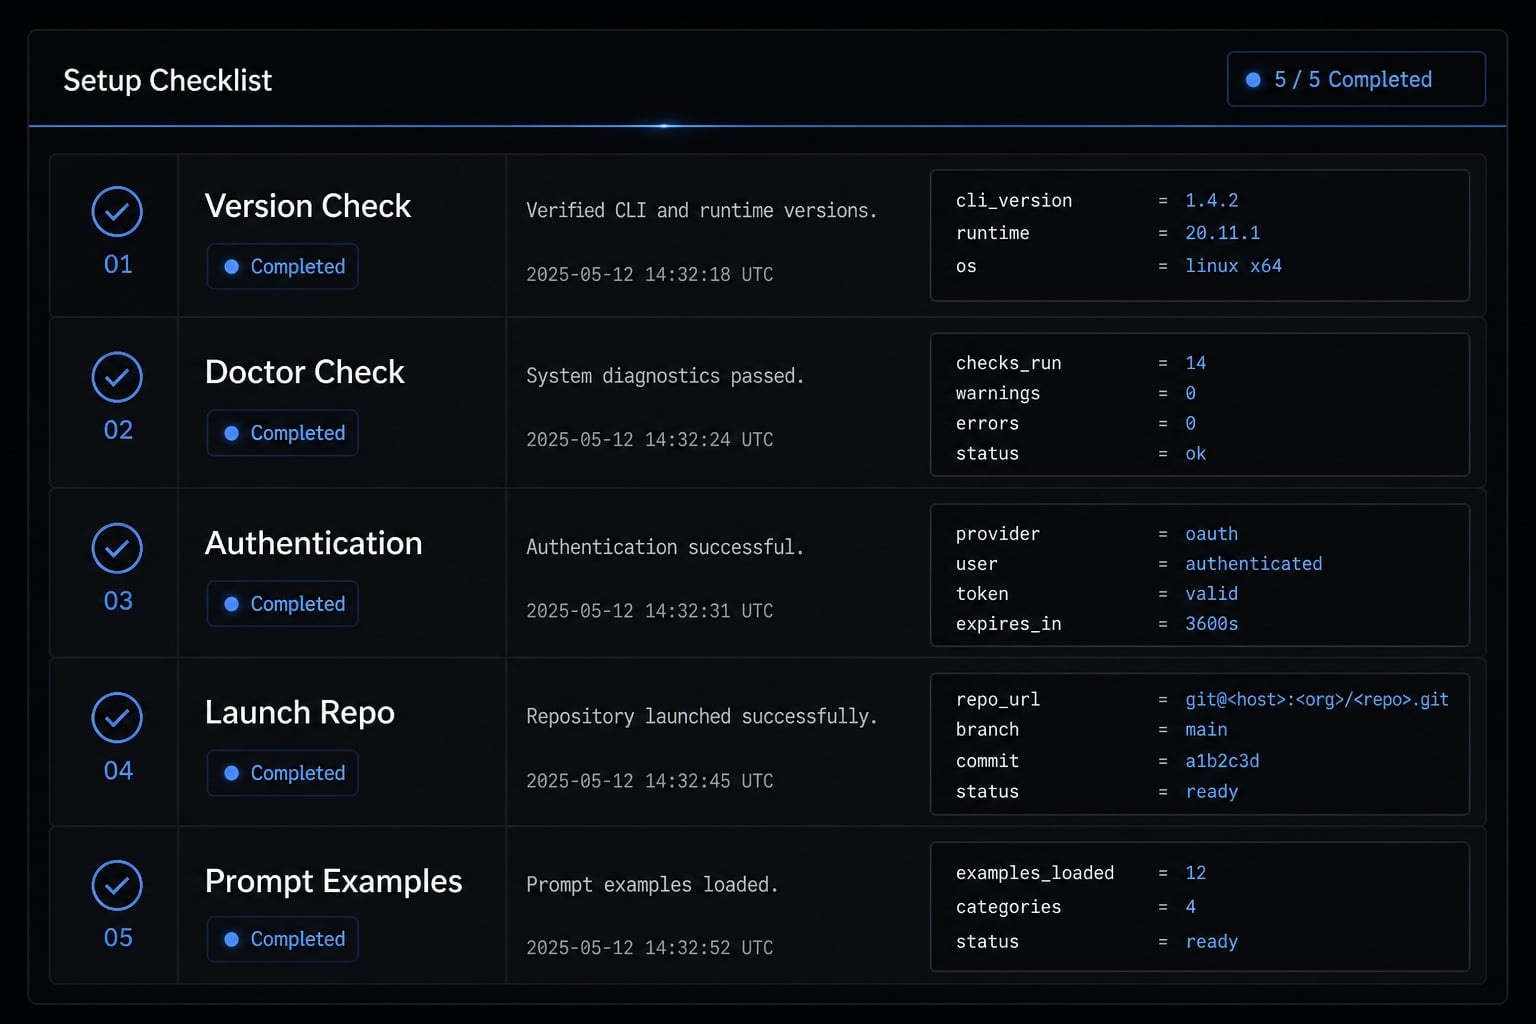Click the commit value a1b2c3d
Screen dimensions: 1536x1024
[1222, 761]
